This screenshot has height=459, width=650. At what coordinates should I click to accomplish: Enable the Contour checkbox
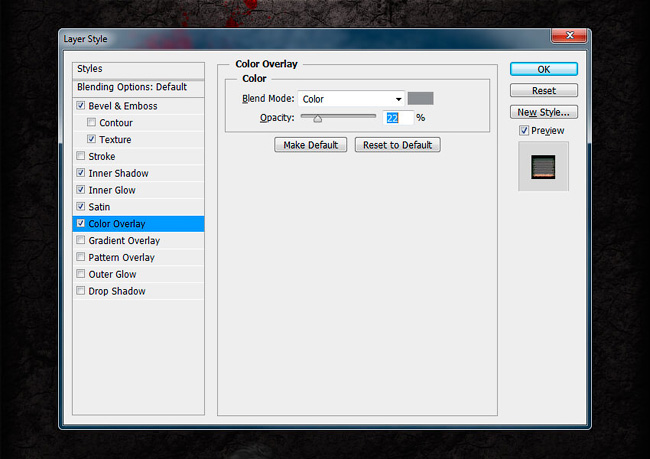(x=92, y=122)
